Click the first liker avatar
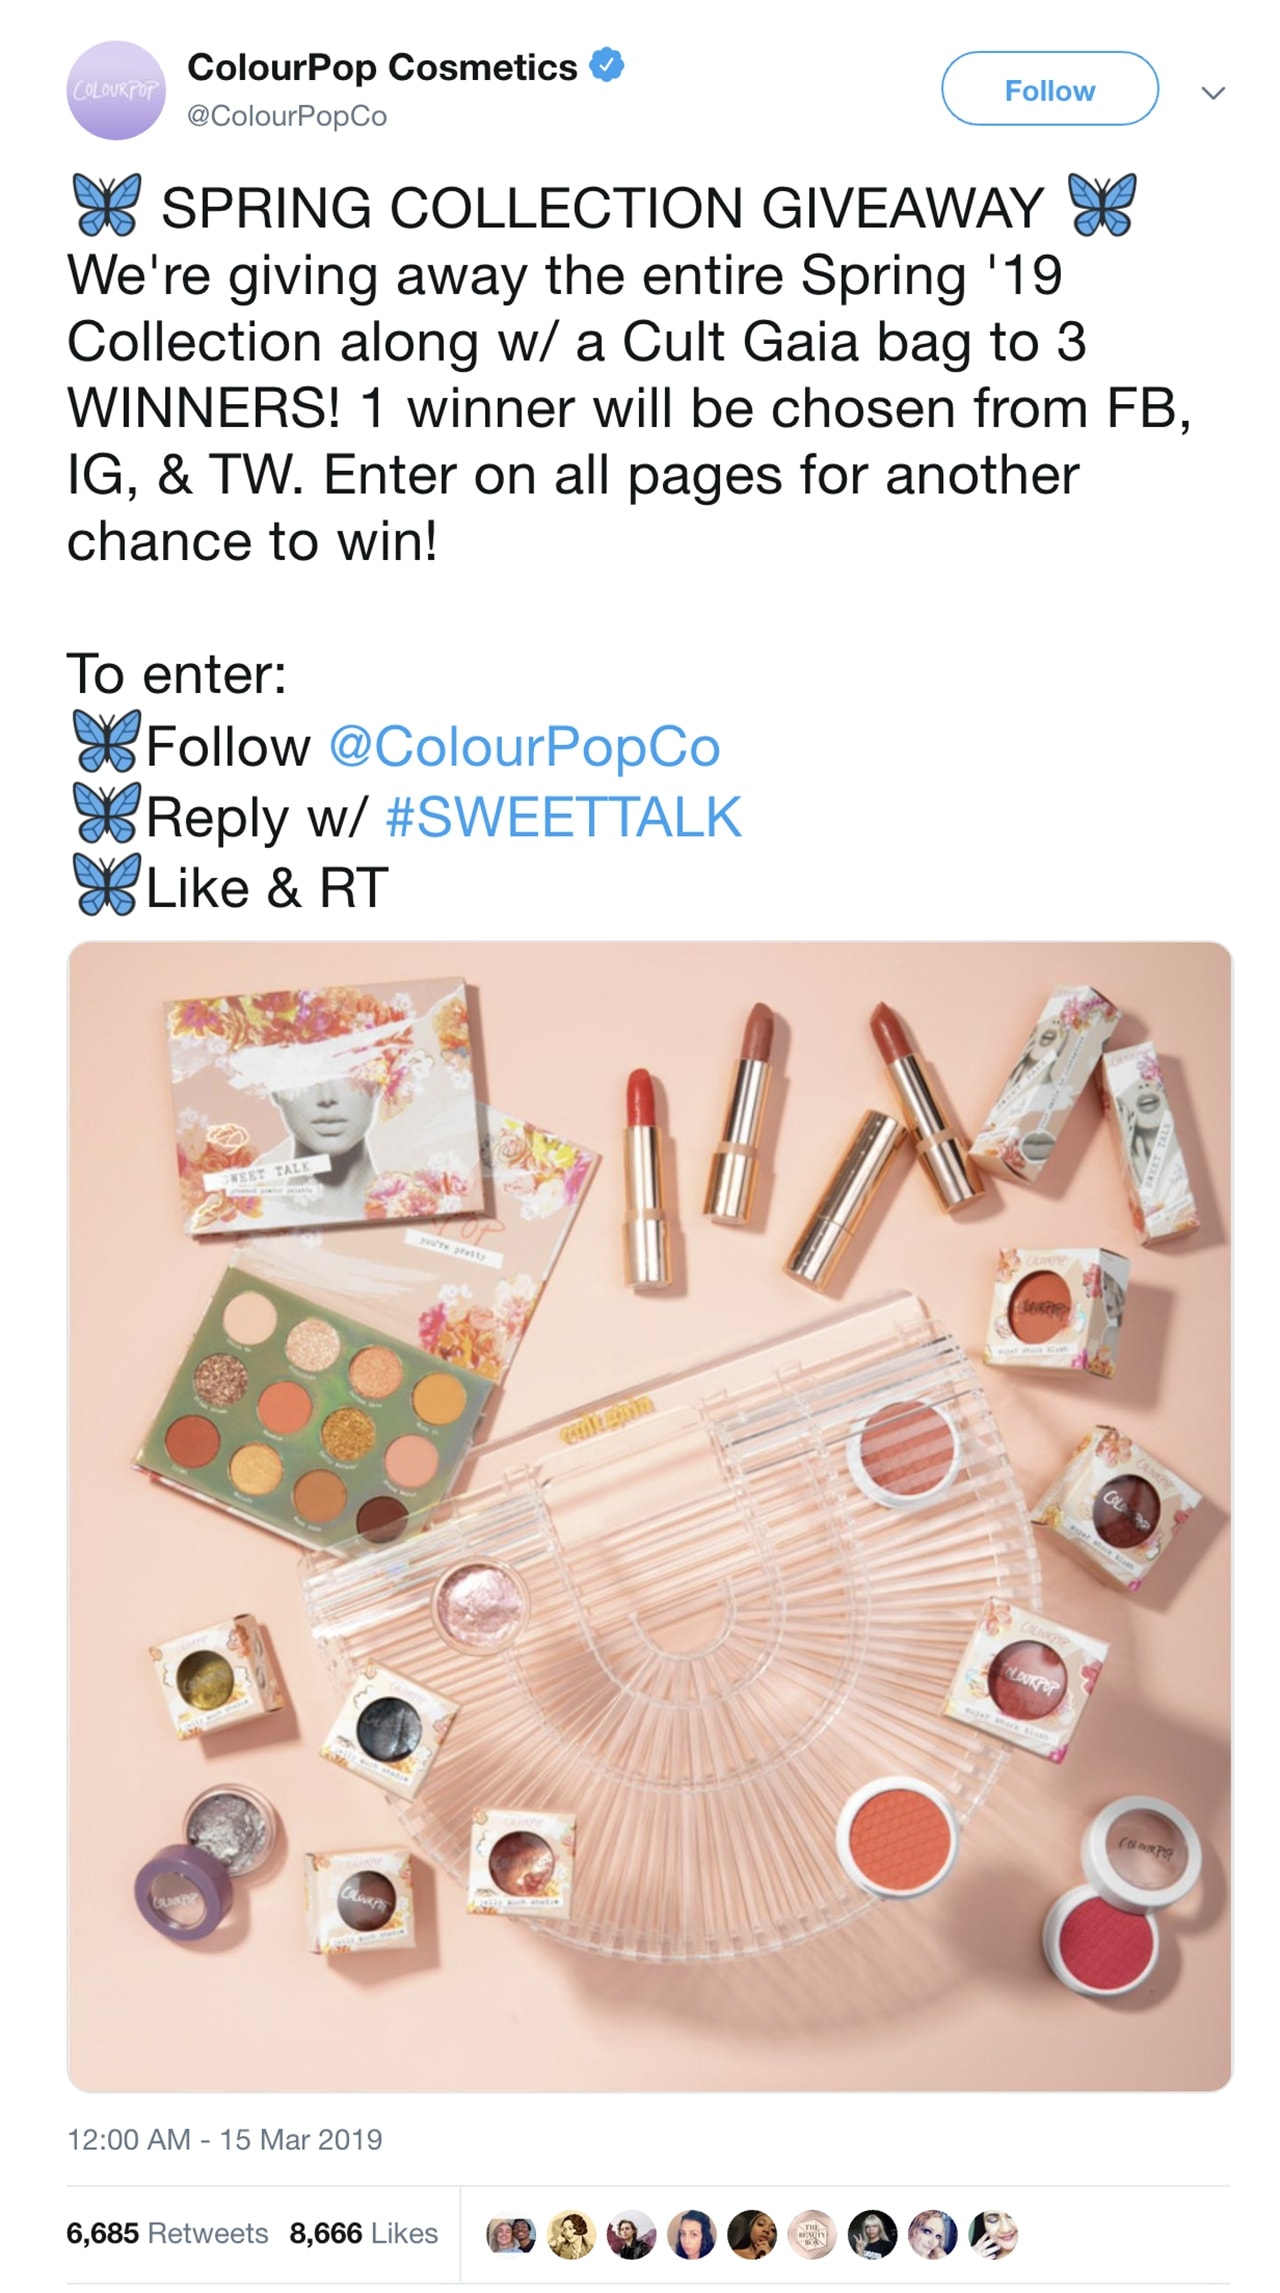This screenshot has height=2293, width=1280. [x=511, y=2234]
